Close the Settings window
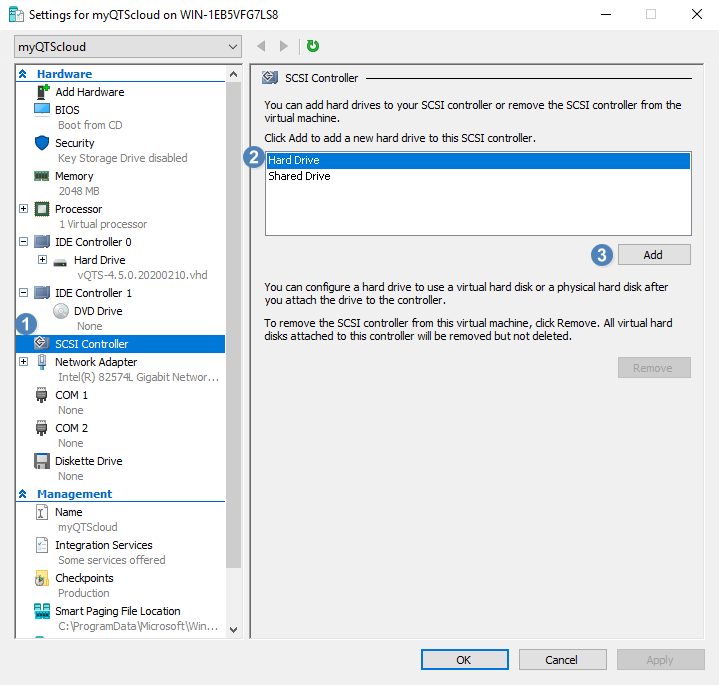 pyautogui.click(x=697, y=14)
